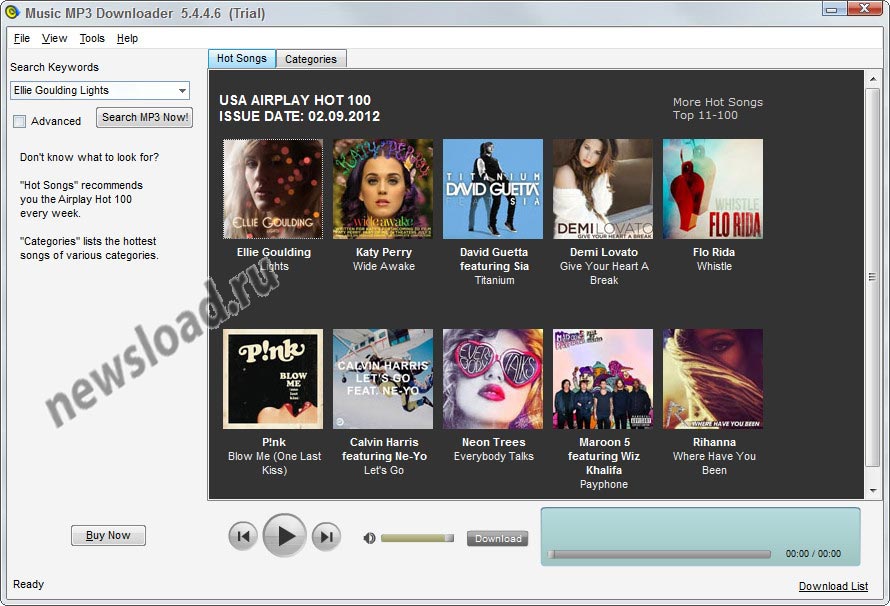Select the David Guetta Titanium cover
Viewport: 890px width, 606px height.
[x=493, y=189]
